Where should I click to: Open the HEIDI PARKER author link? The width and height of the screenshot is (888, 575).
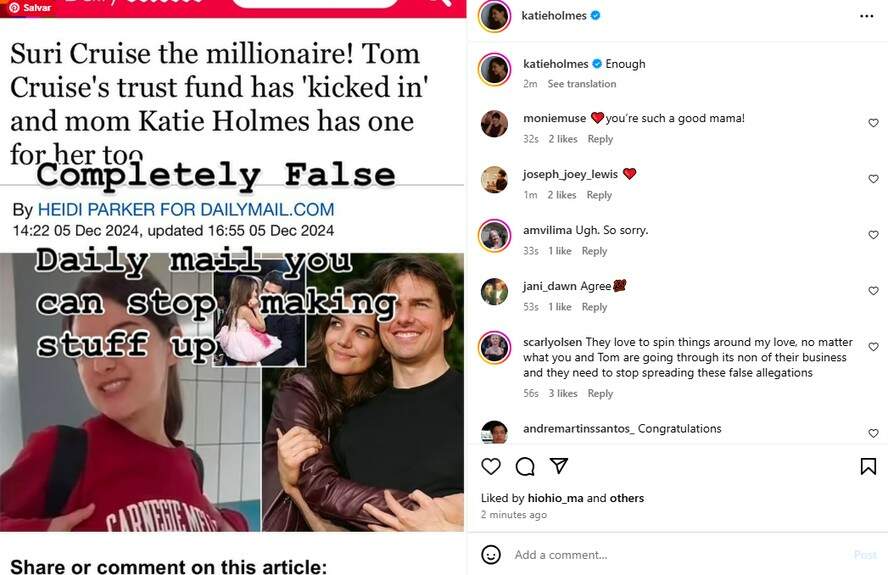[x=185, y=210]
